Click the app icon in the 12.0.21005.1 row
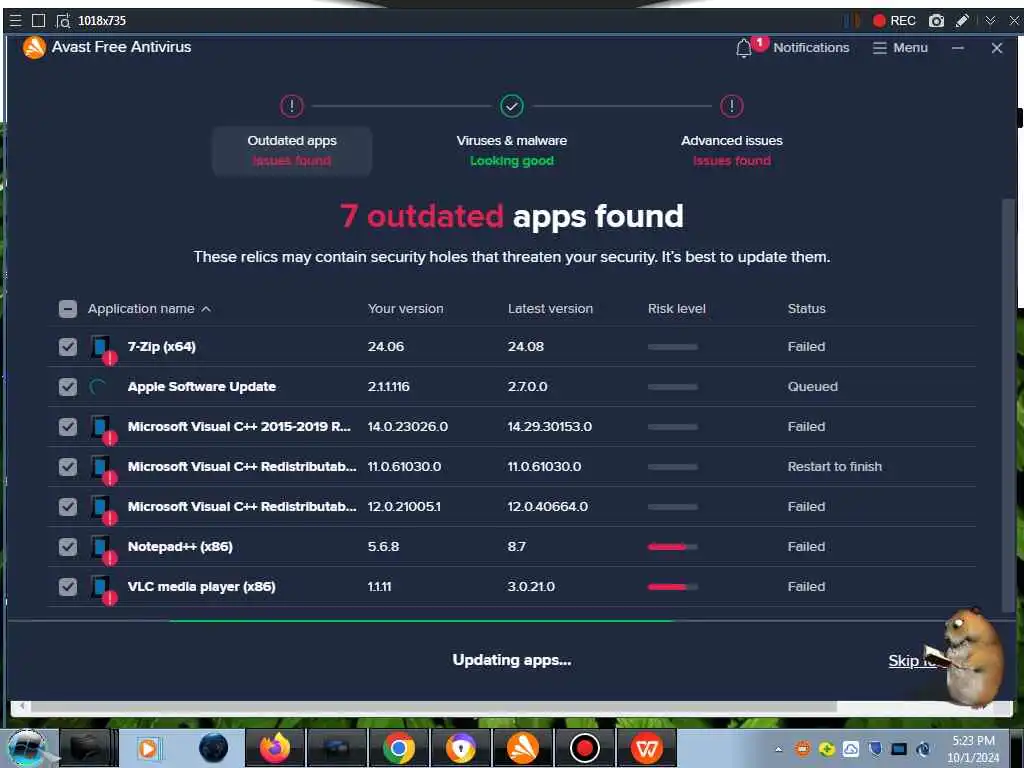The height and width of the screenshot is (768, 1024). [x=103, y=508]
